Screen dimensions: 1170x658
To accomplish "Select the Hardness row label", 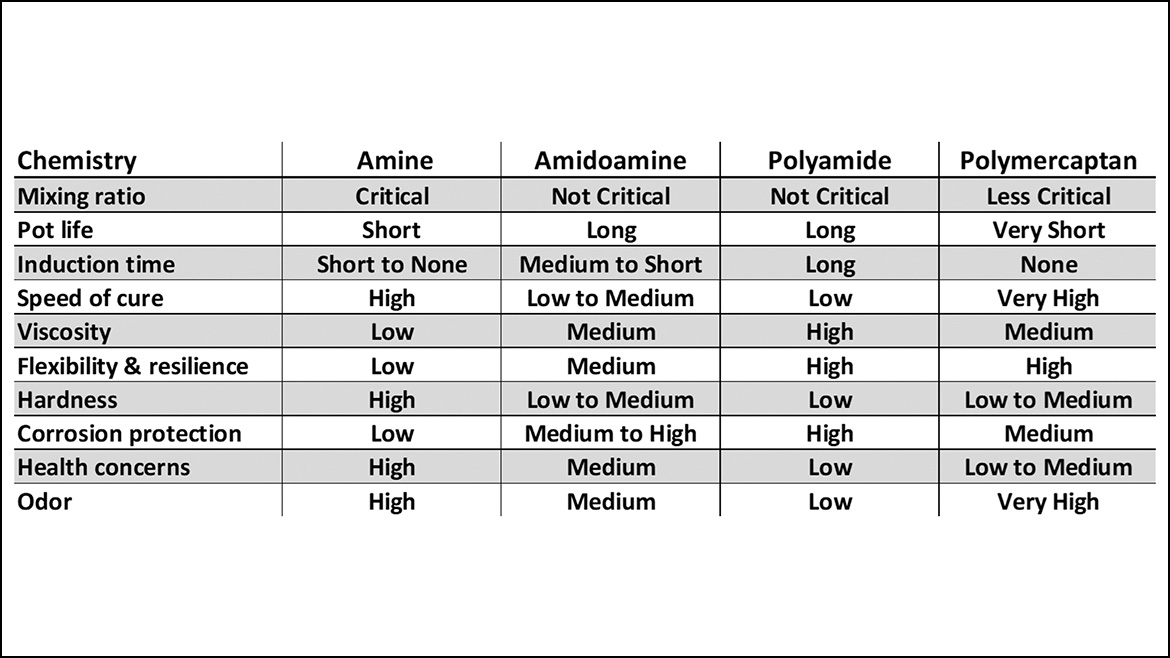I will click(x=67, y=400).
